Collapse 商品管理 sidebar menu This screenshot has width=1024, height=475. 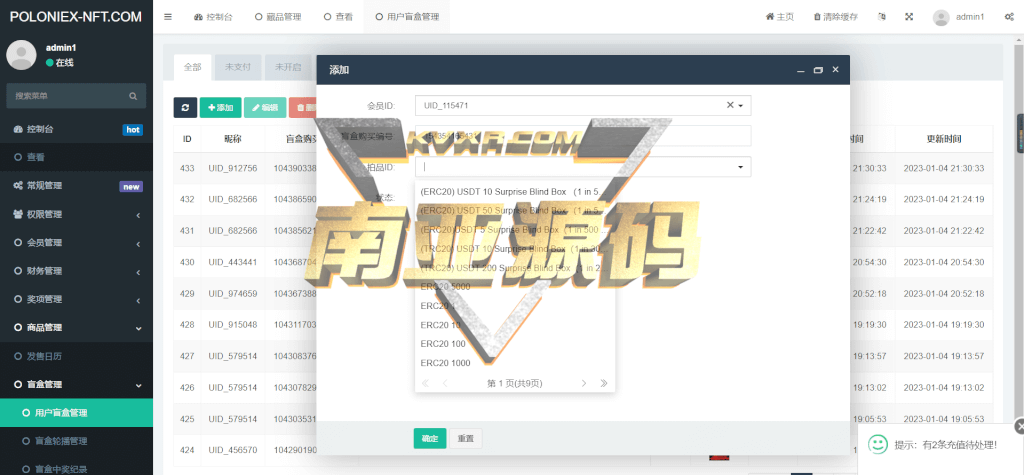point(76,327)
